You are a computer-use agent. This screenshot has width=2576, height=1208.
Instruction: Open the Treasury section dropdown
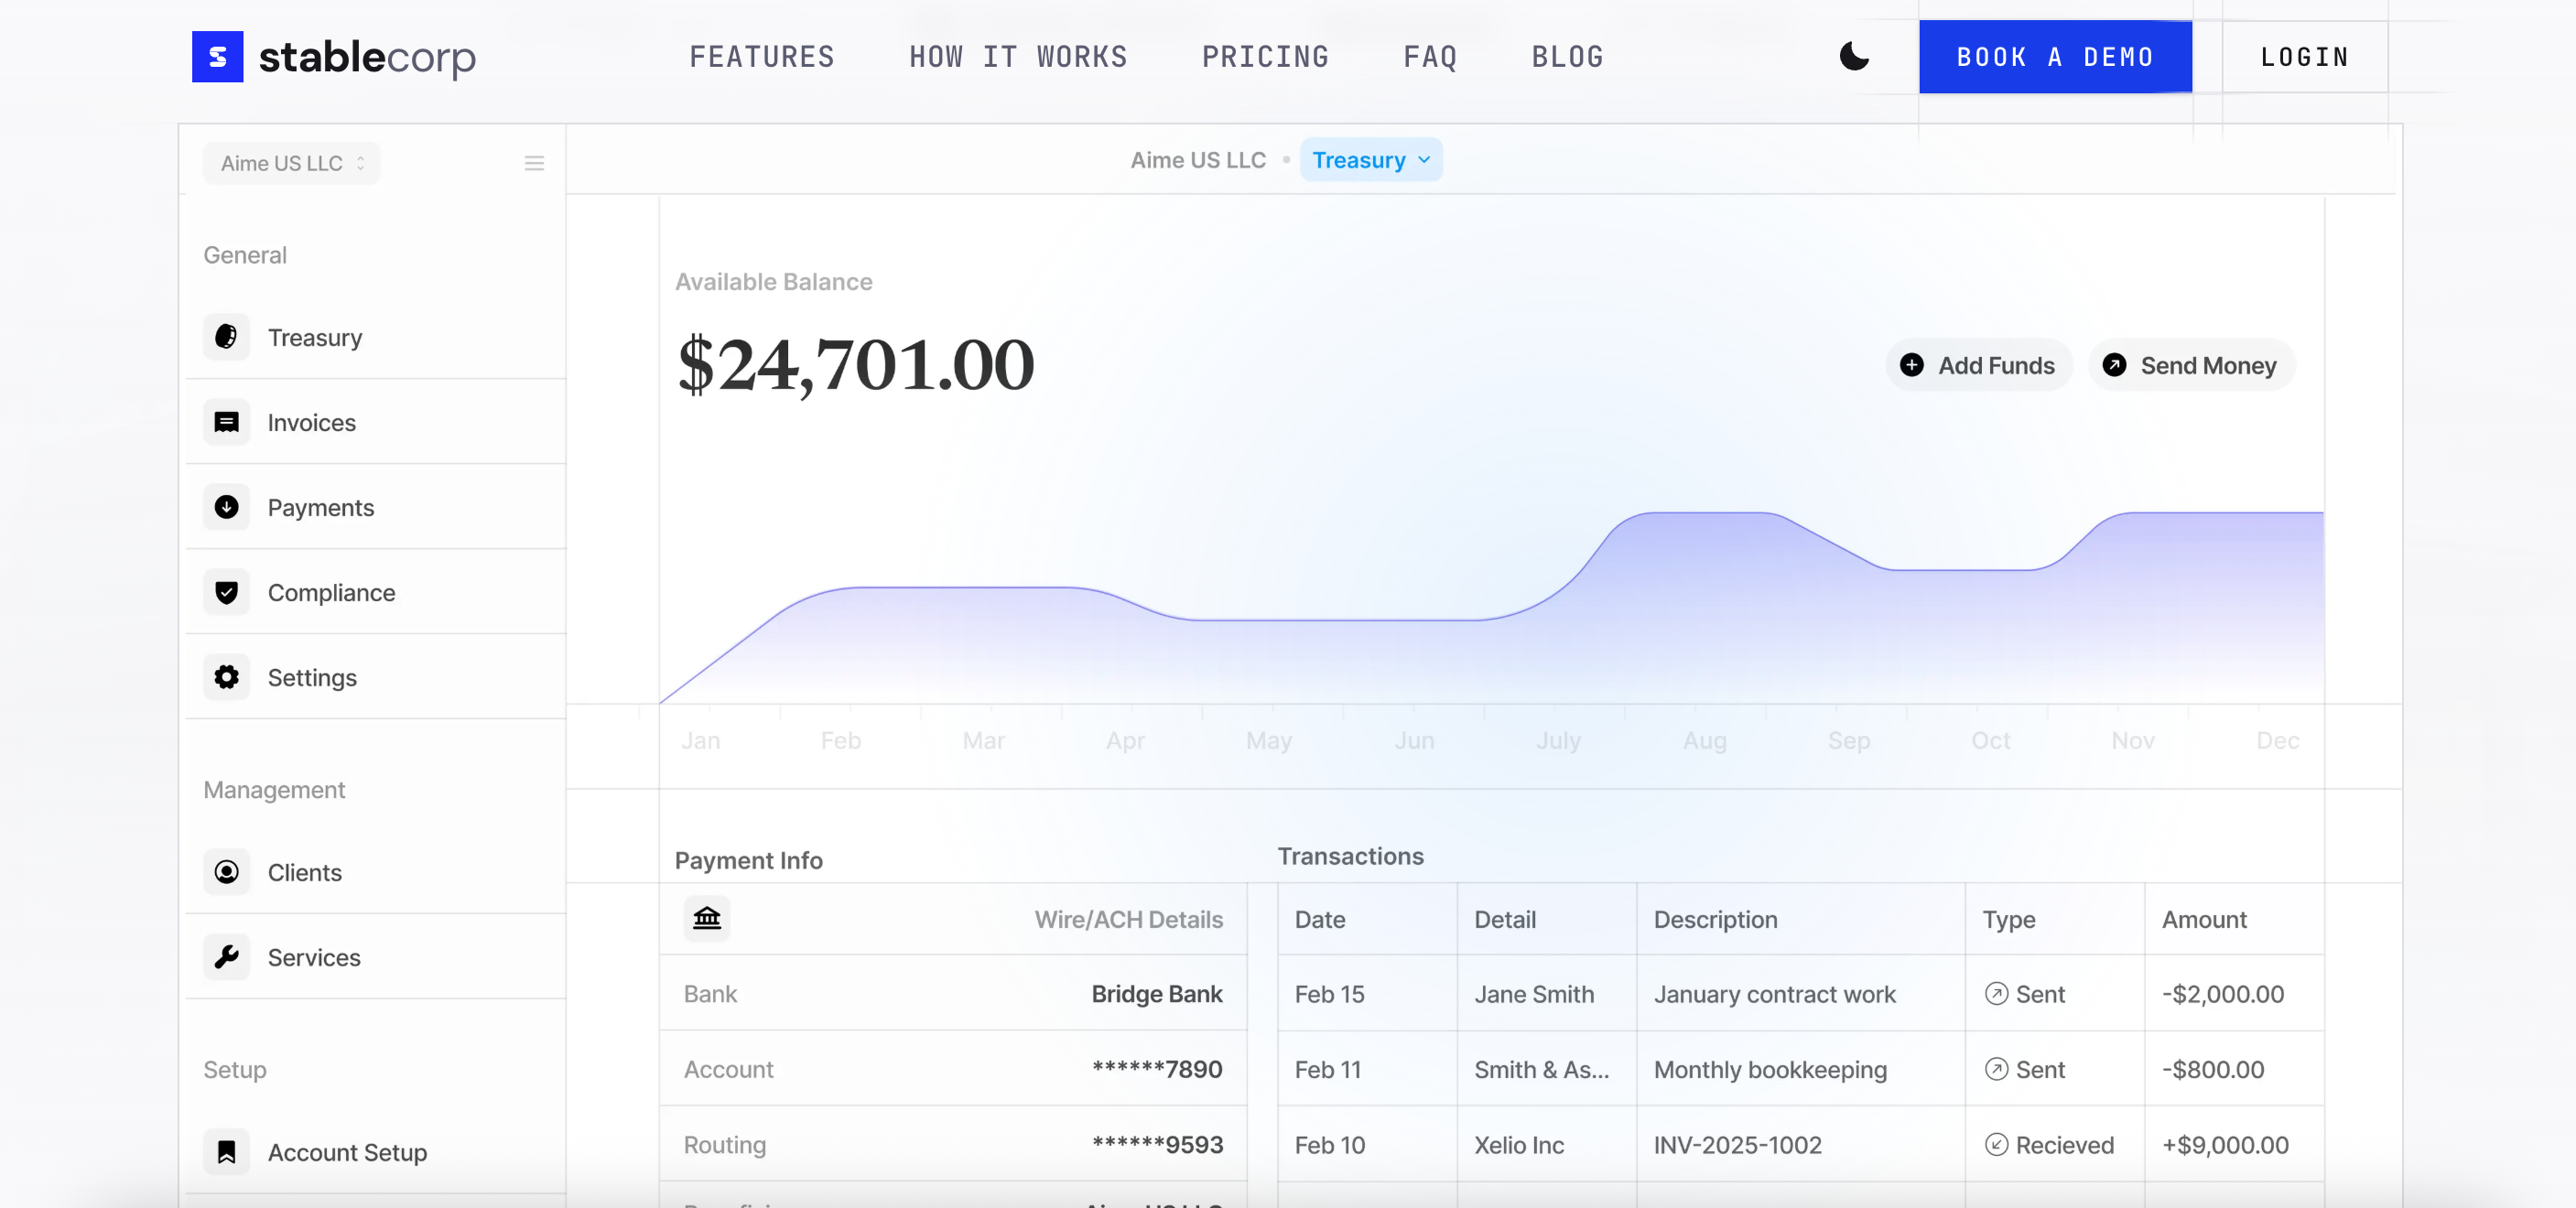coord(1371,159)
